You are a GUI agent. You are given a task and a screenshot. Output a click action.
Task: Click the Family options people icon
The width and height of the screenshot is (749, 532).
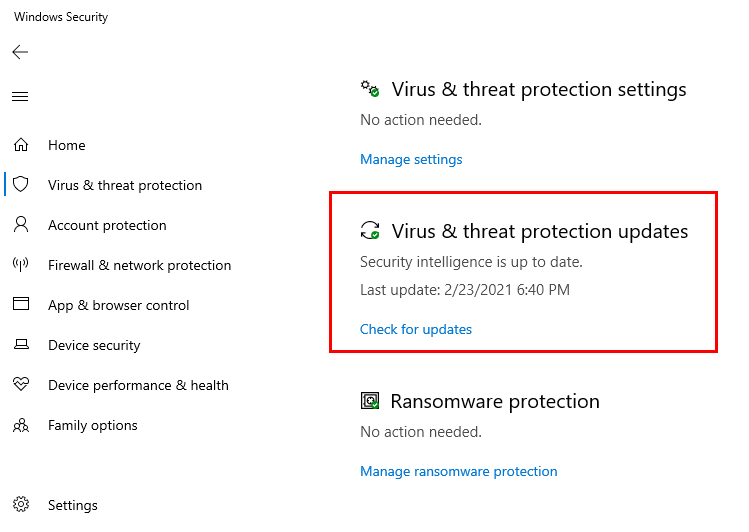21,425
